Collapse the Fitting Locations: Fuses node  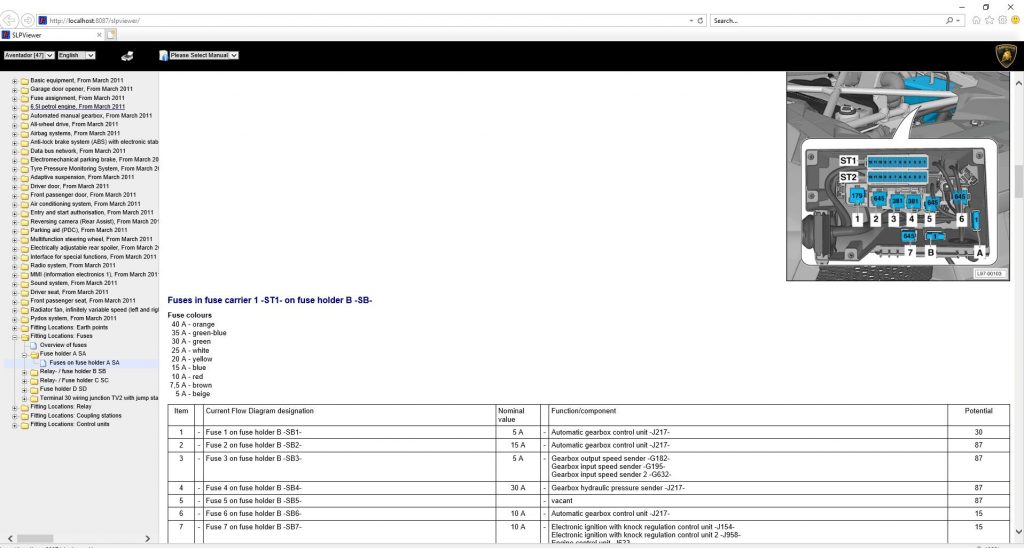pos(14,336)
